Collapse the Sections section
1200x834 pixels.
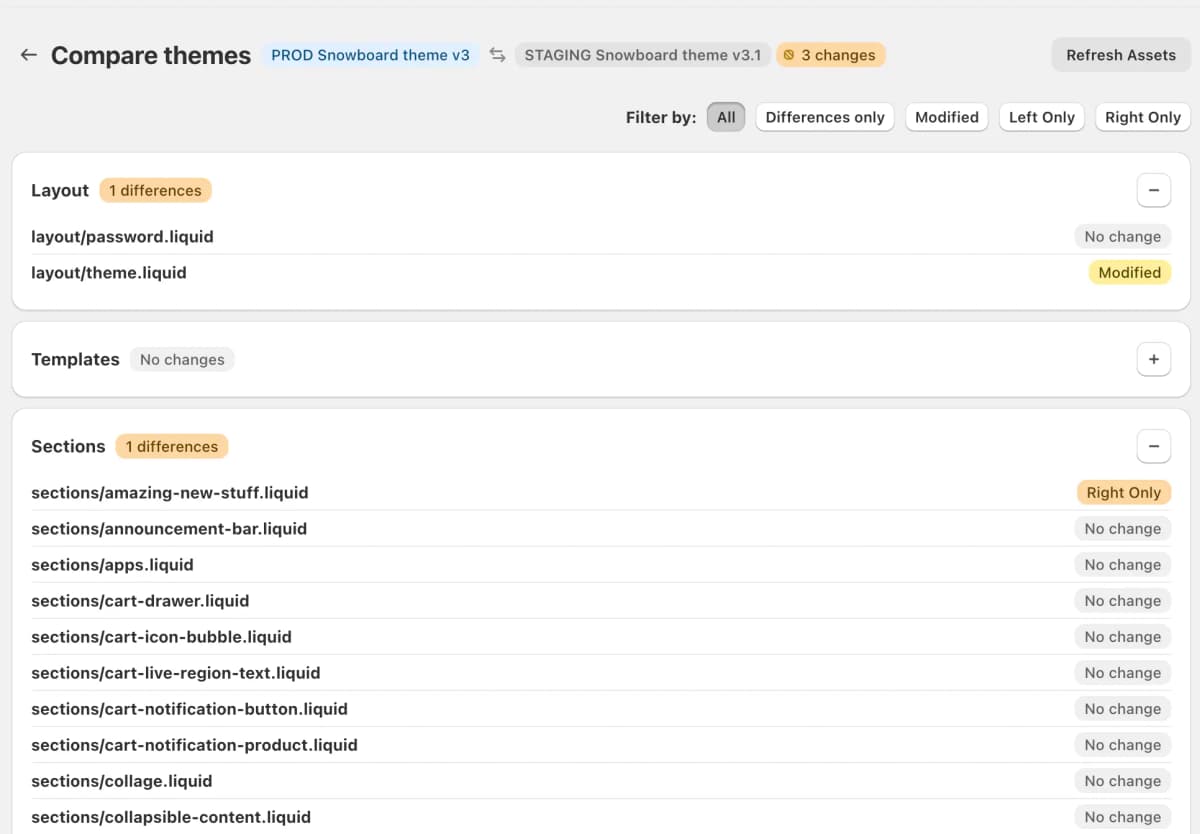point(1154,446)
